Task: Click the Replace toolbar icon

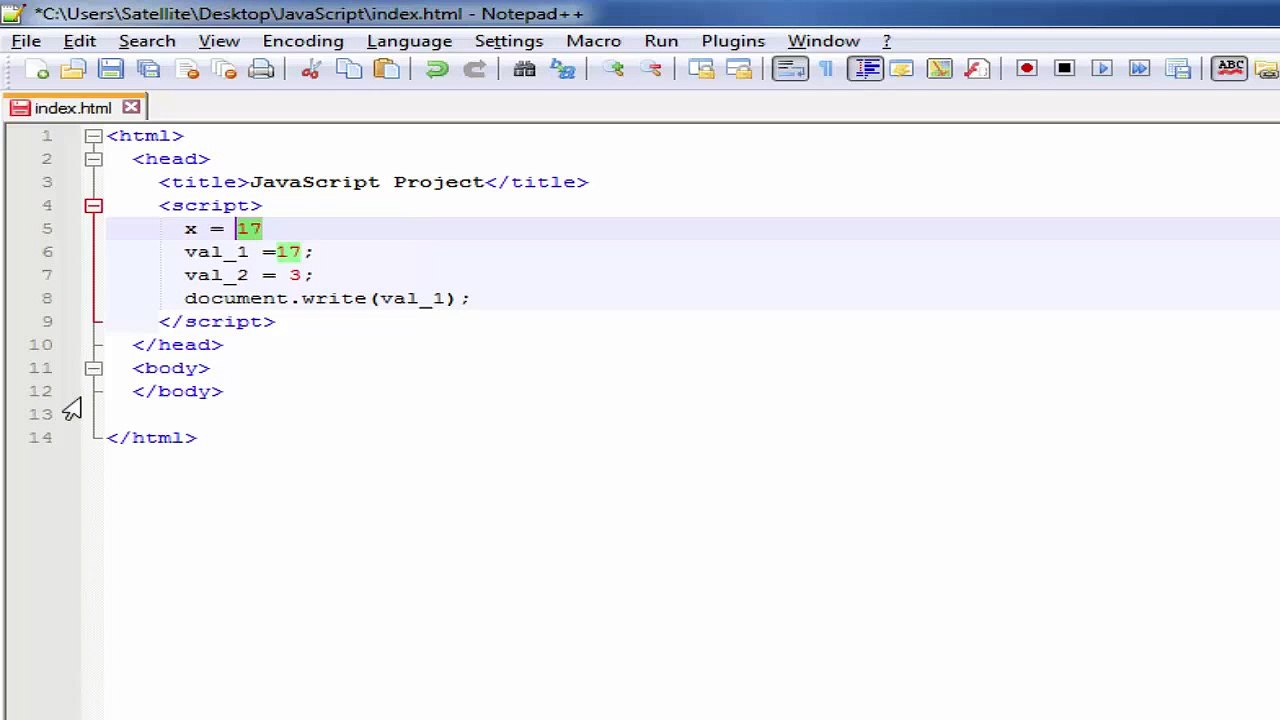Action: coord(563,69)
